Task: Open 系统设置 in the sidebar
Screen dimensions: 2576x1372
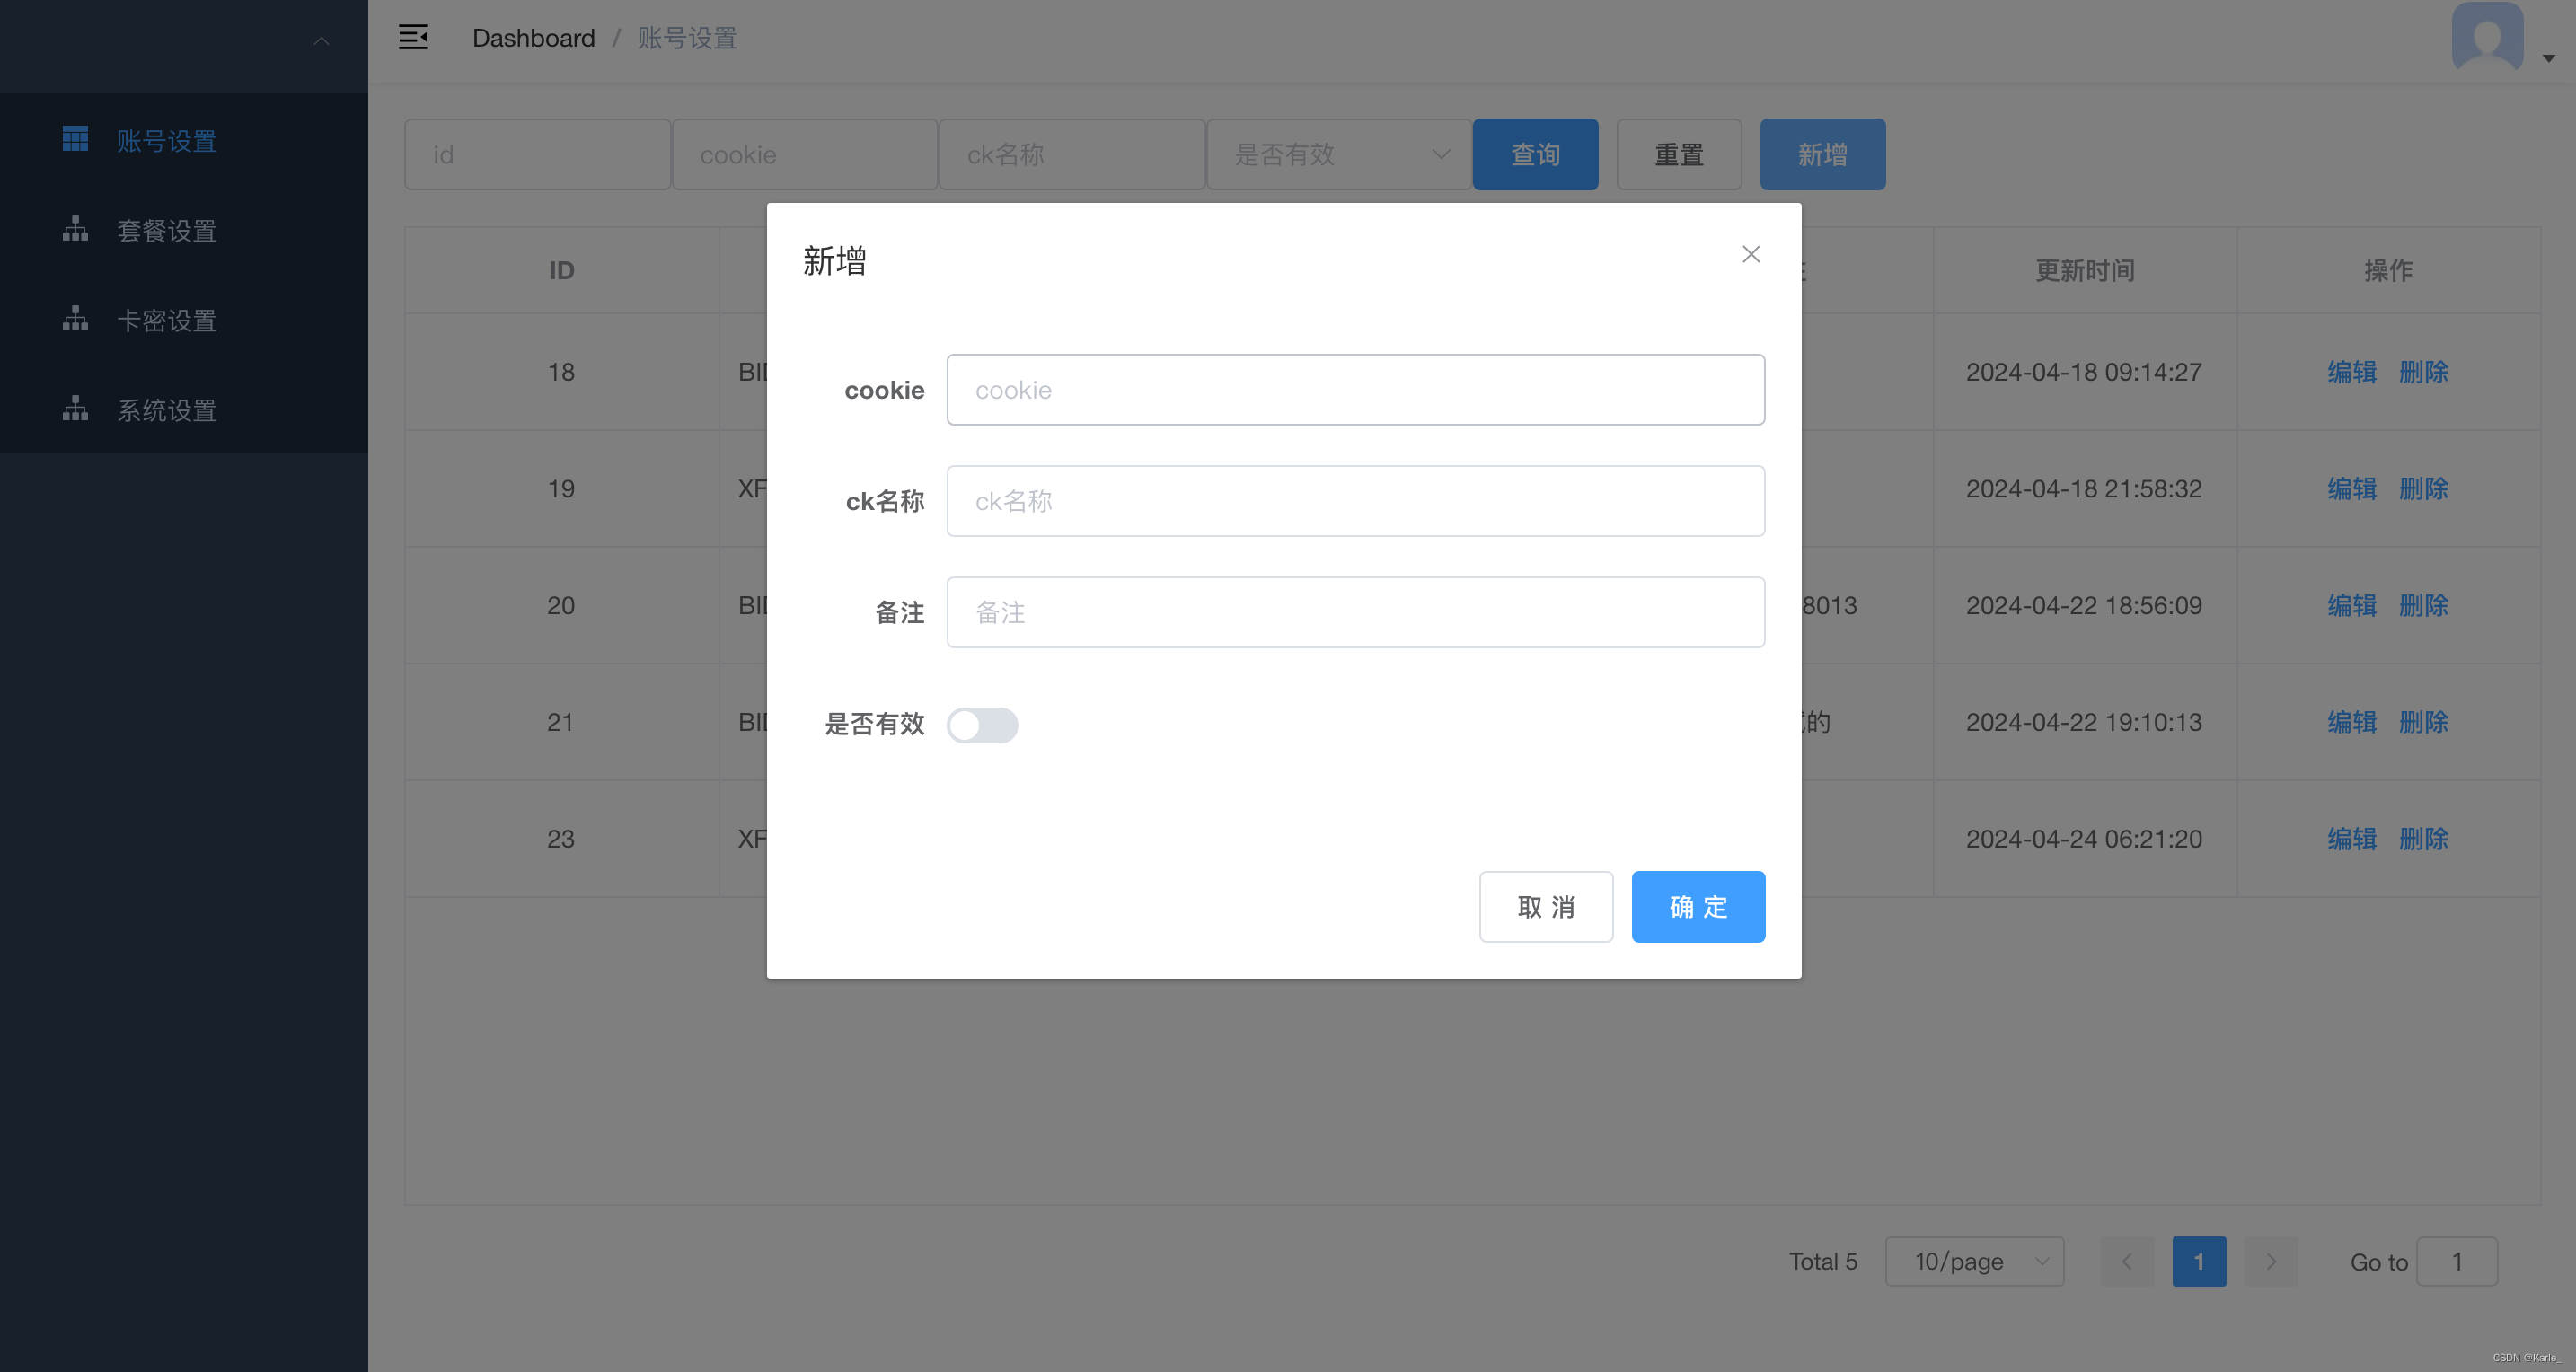Action: 184,410
